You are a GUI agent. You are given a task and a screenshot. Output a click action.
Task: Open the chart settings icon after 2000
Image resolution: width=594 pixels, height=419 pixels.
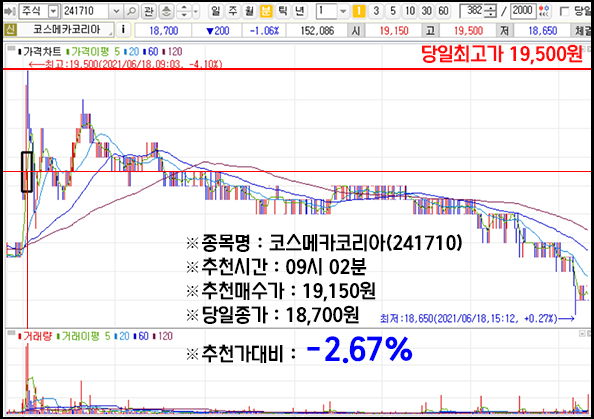tap(544, 11)
